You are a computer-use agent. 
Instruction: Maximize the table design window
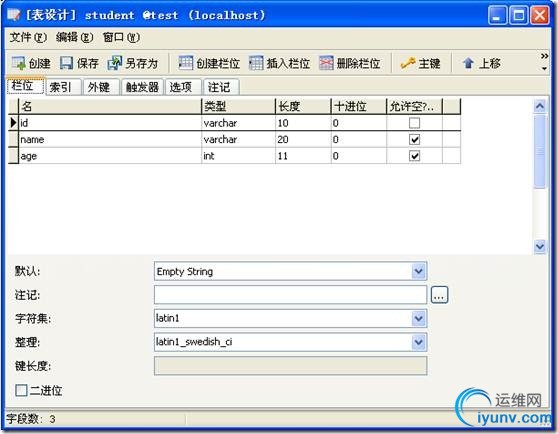[518, 15]
